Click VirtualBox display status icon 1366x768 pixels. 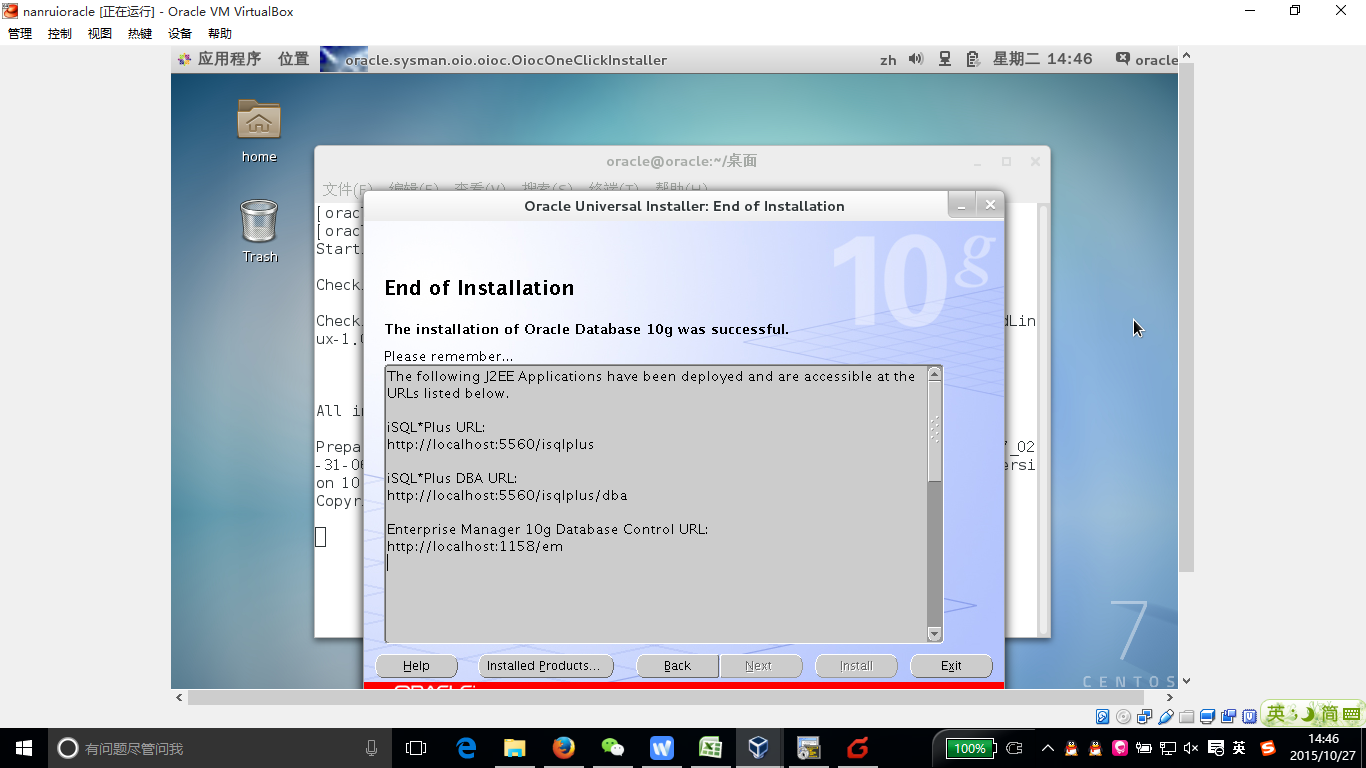[1207, 716]
